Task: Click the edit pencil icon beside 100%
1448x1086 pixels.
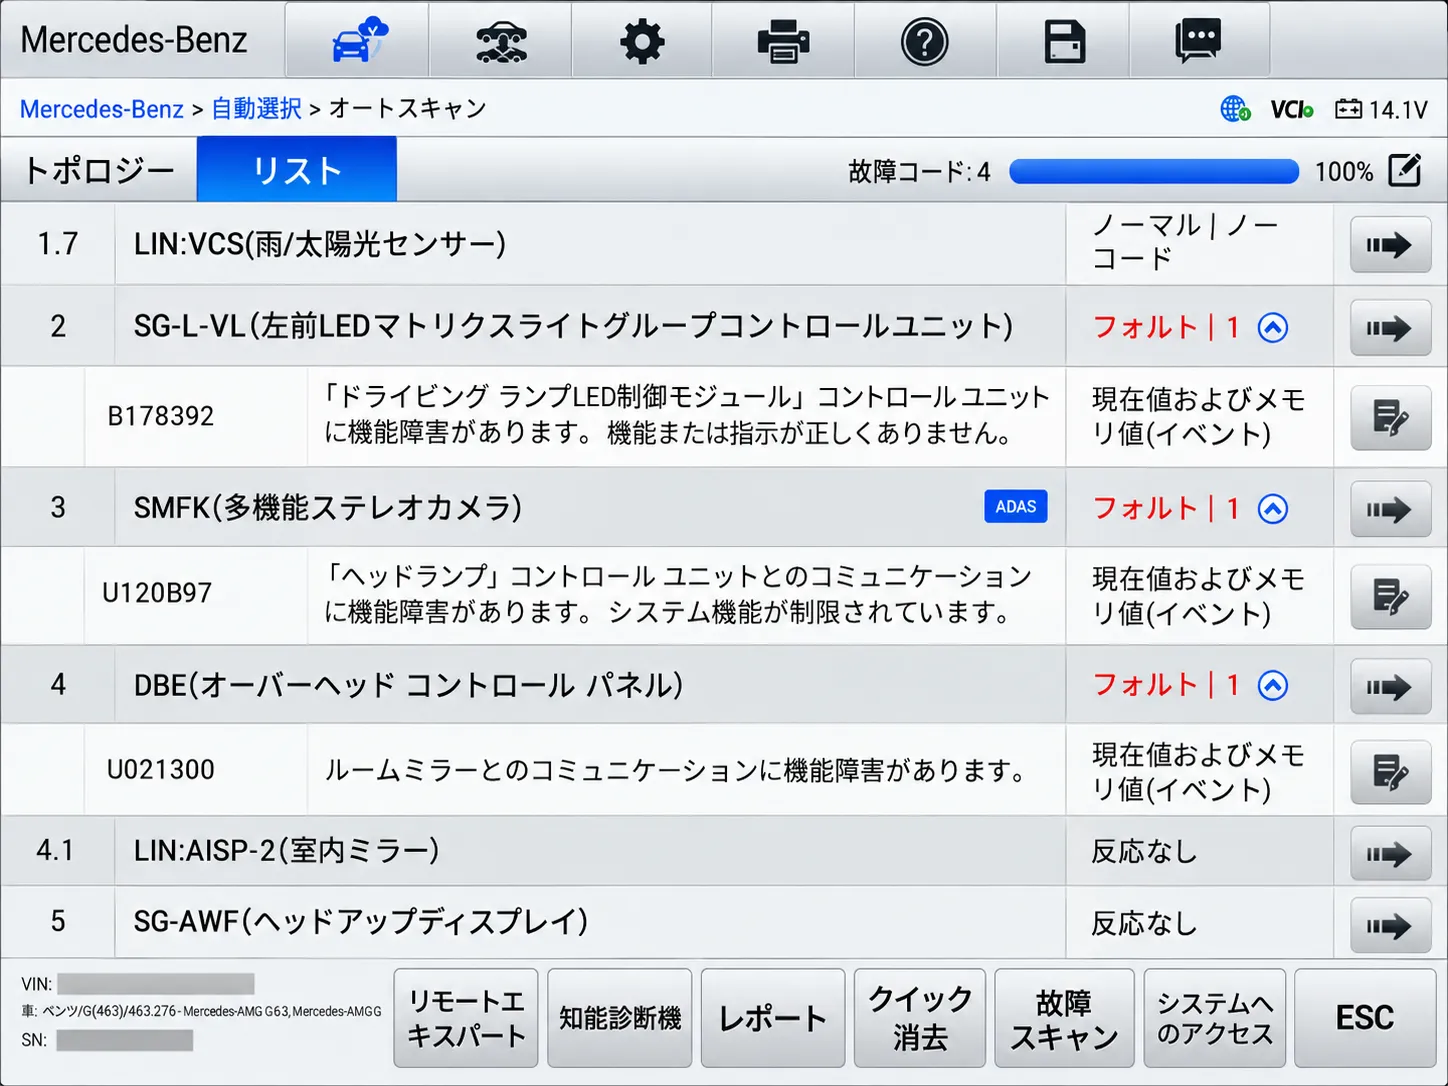Action: coord(1405,171)
